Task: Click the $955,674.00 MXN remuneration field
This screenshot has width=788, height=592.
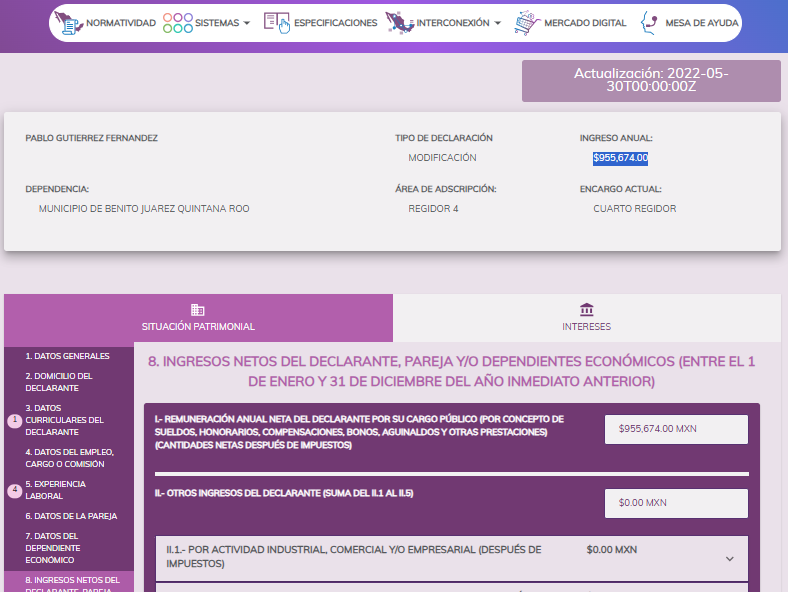Action: [676, 429]
